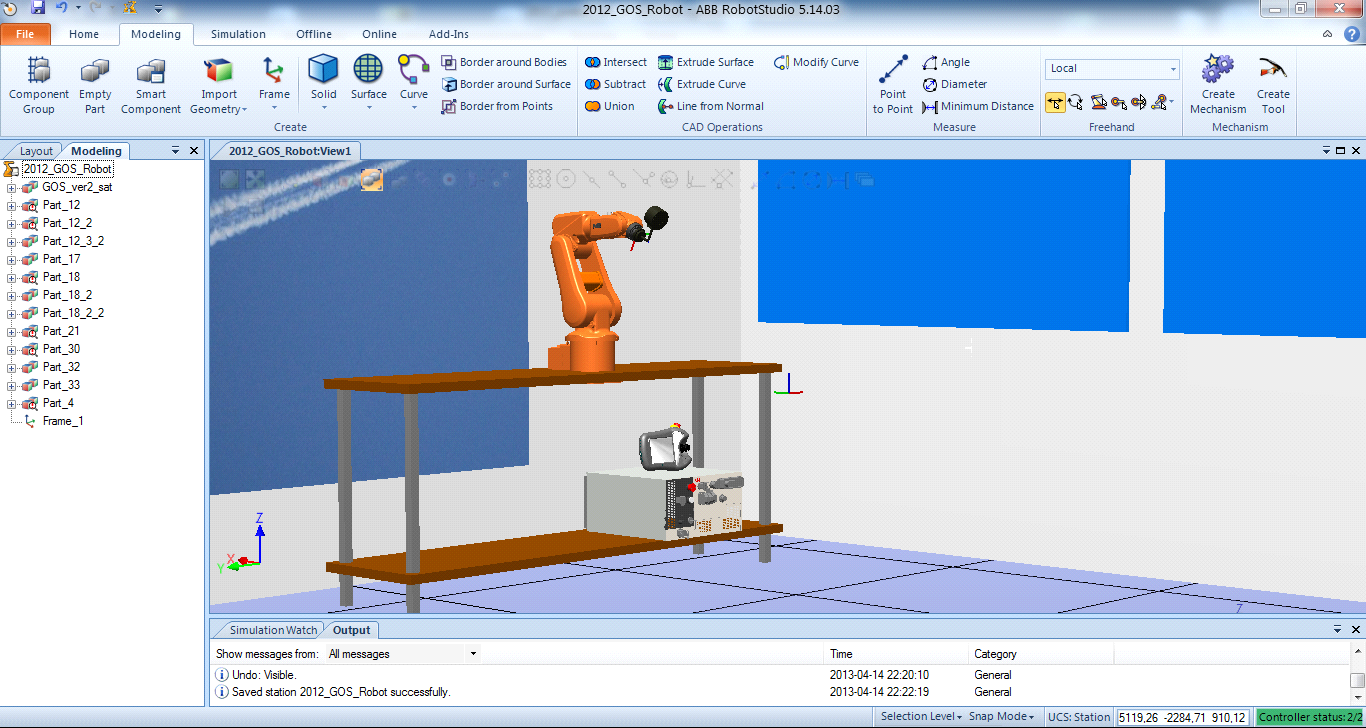Switch to the Online ribbon tab
1366x728 pixels.
(x=380, y=34)
